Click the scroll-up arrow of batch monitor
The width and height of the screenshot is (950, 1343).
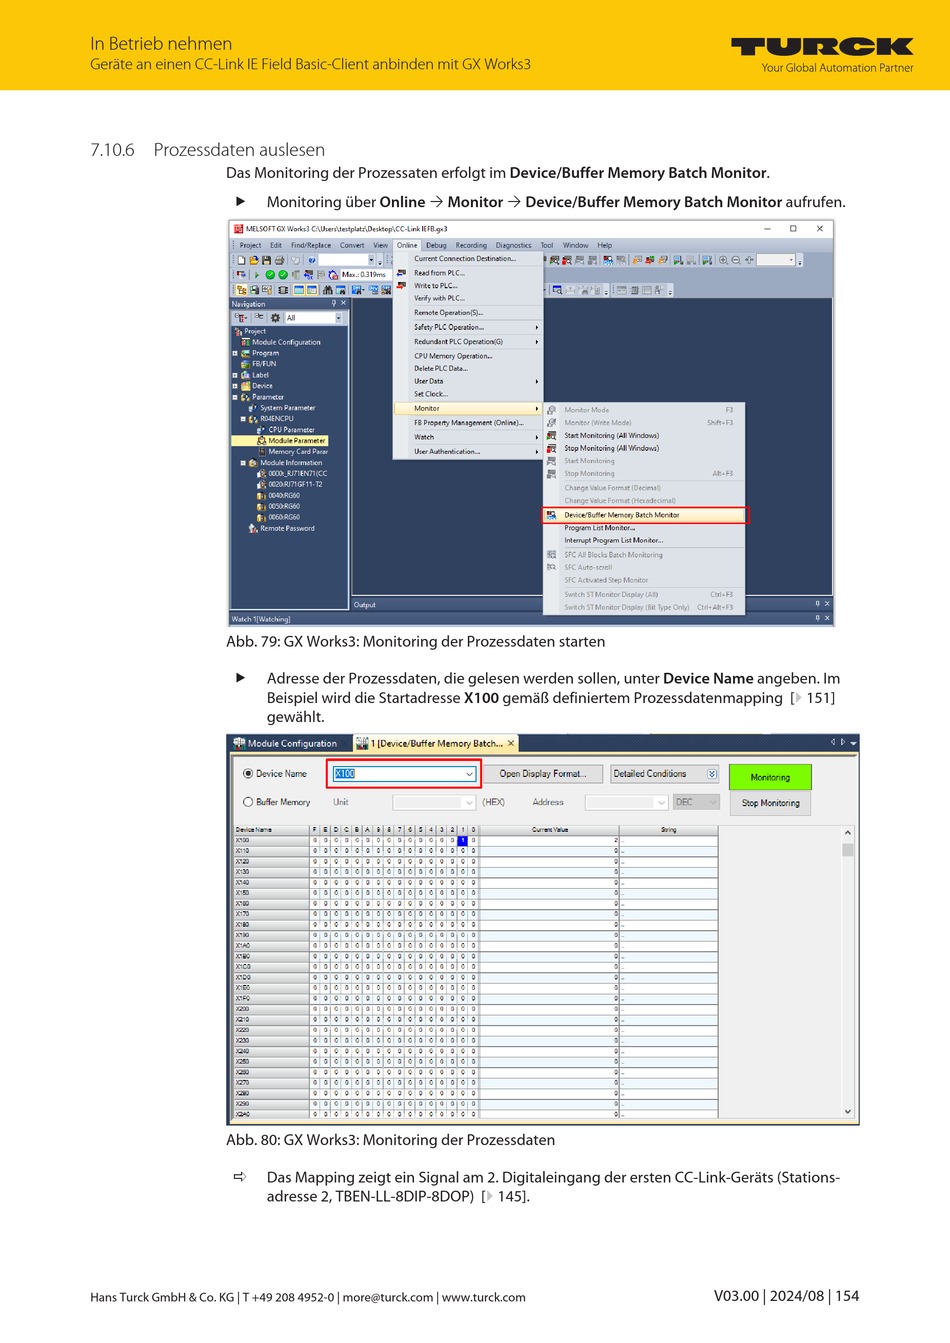(x=848, y=832)
